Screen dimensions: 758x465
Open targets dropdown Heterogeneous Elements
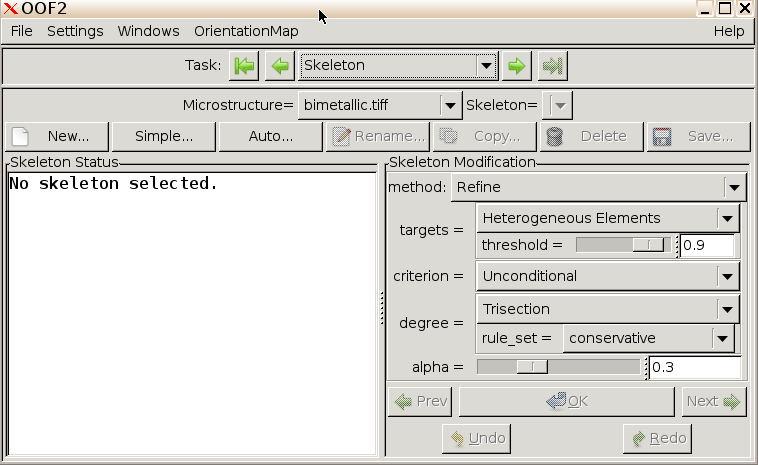click(x=607, y=218)
